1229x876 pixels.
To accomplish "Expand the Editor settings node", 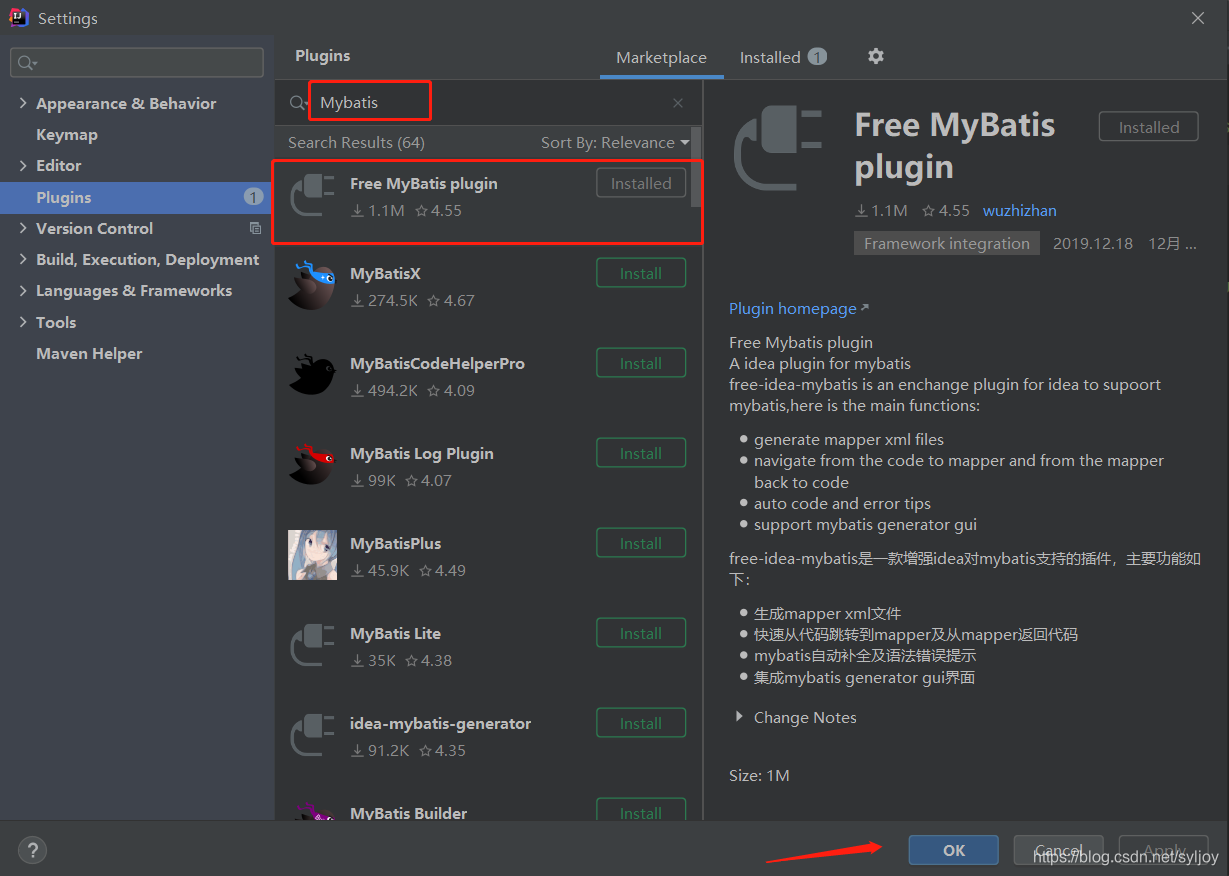I will [x=23, y=165].
